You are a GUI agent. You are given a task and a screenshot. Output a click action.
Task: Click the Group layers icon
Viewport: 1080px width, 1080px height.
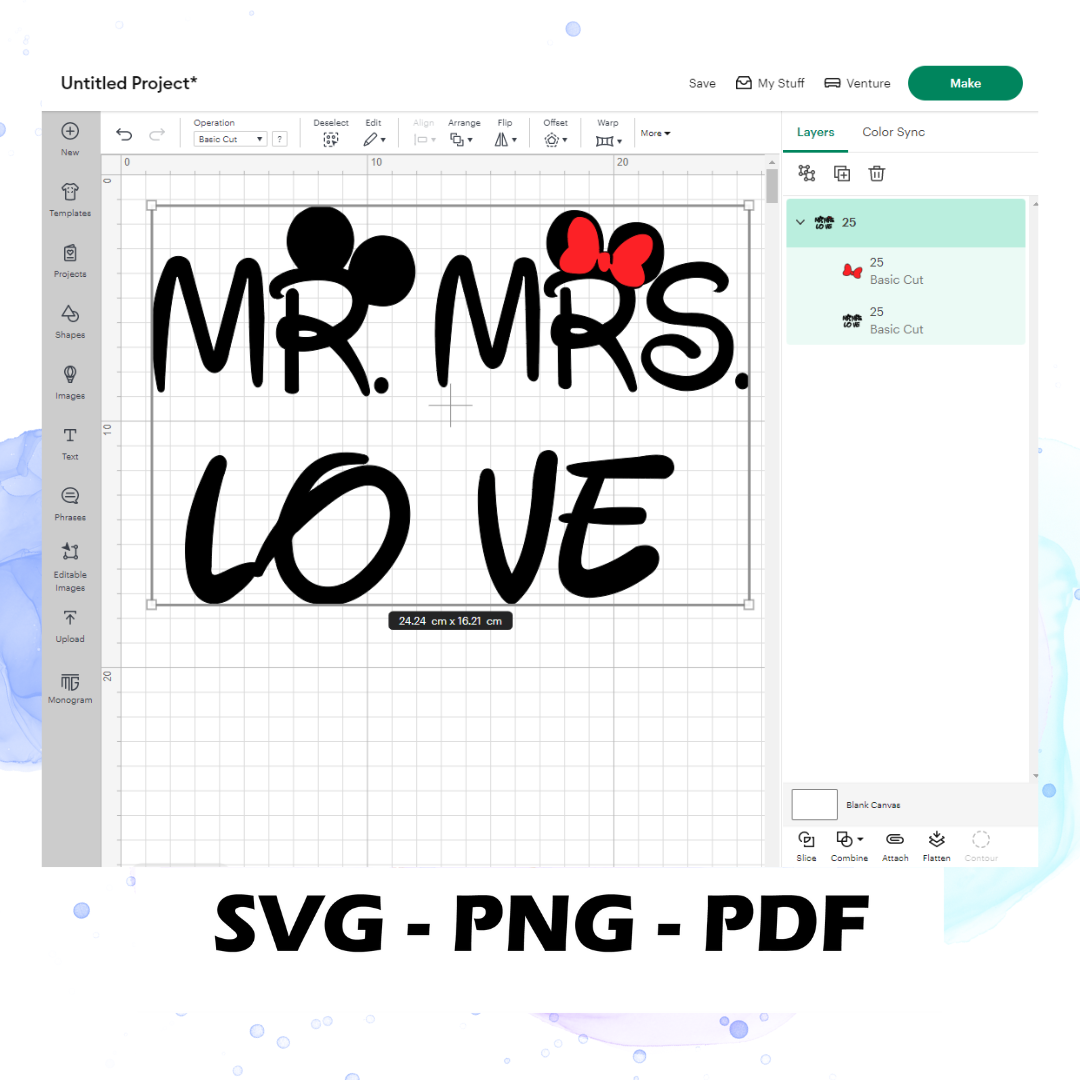[x=807, y=173]
